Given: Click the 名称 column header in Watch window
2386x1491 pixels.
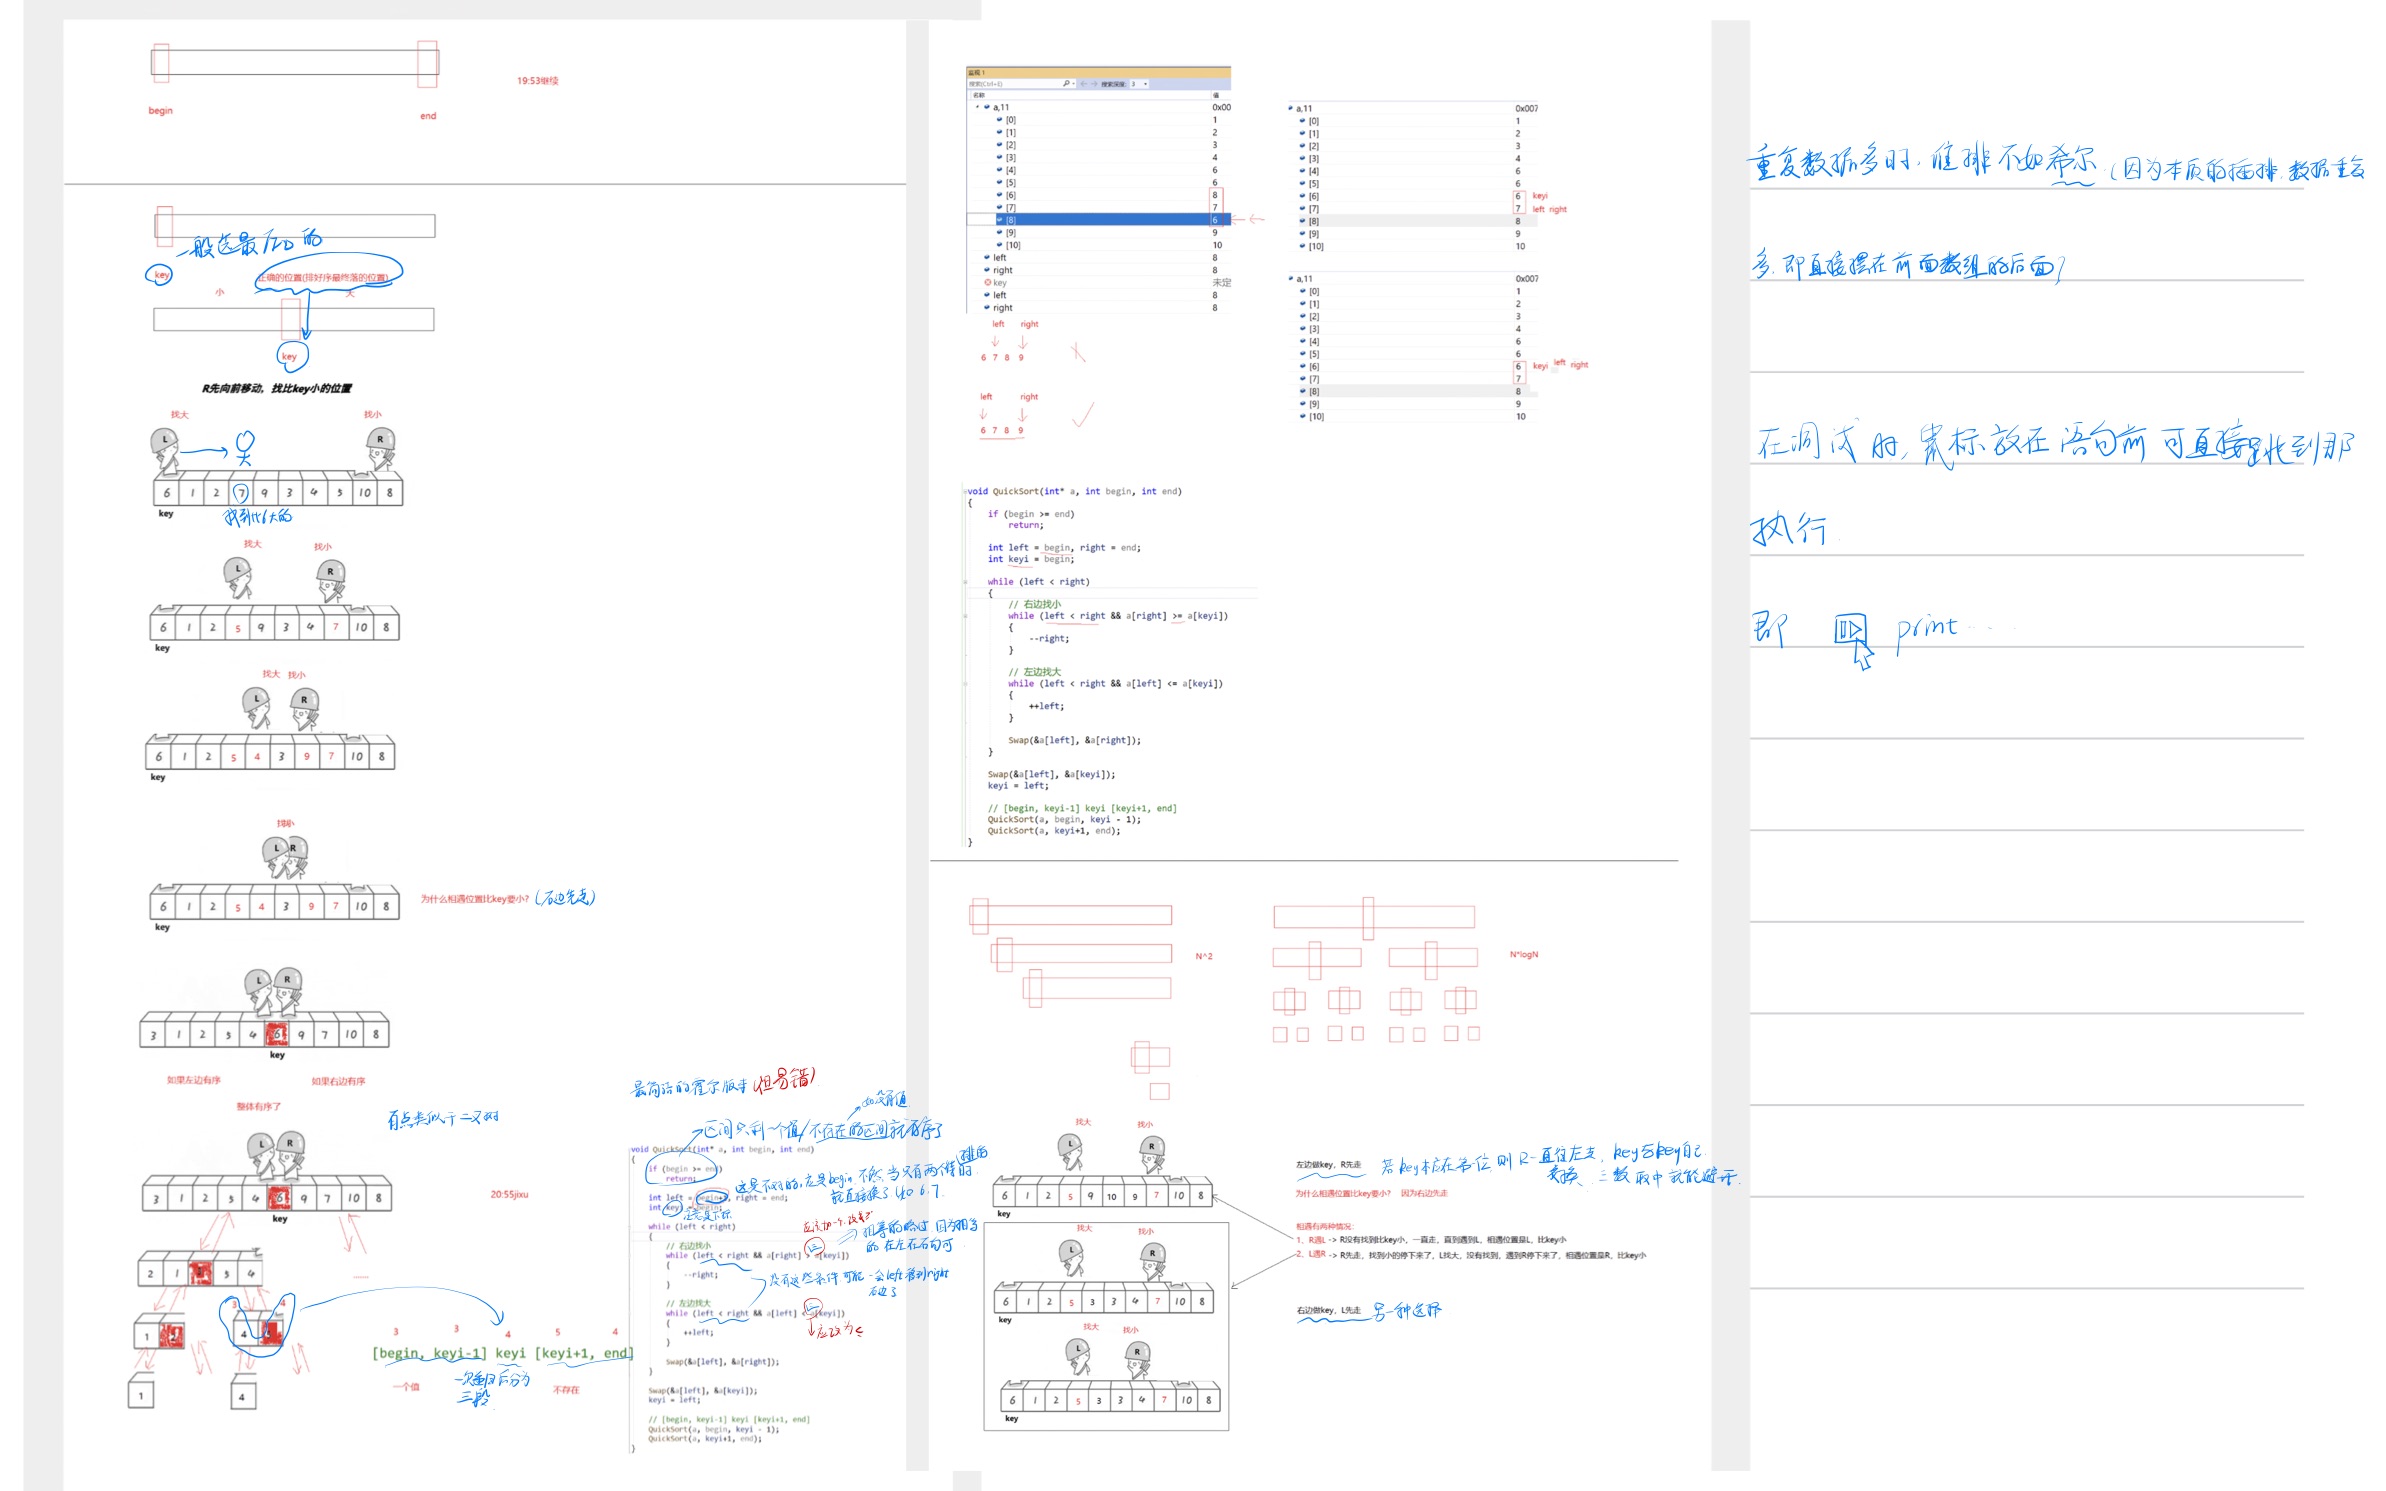Looking at the screenshot, I should pyautogui.click(x=979, y=95).
